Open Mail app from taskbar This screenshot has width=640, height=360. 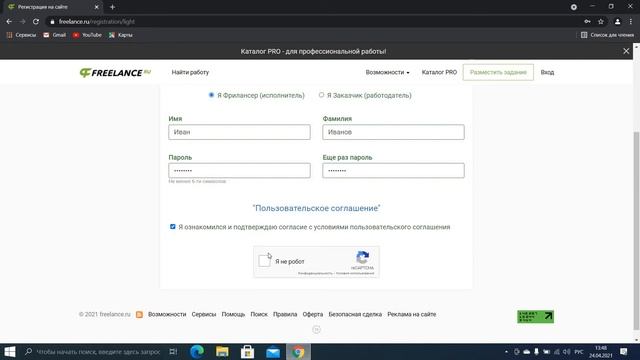(x=273, y=351)
